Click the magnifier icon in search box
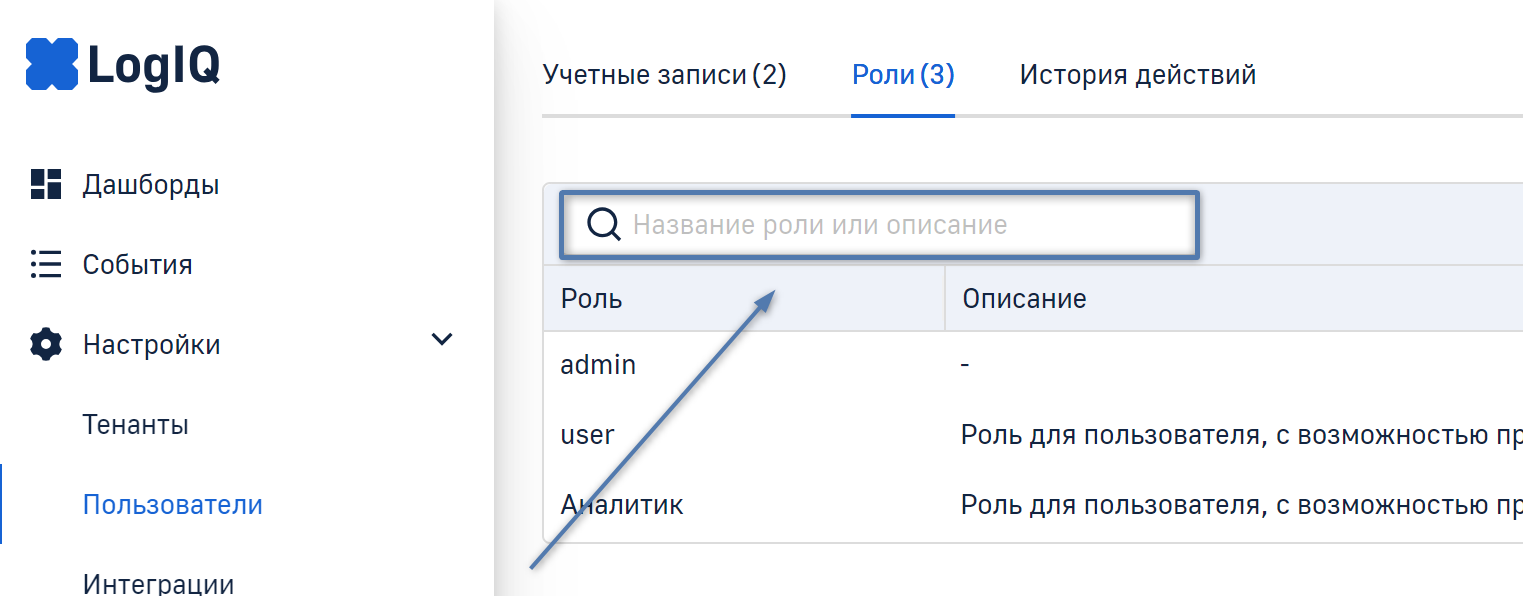Screen dimensions: 1523x596 (x=604, y=225)
